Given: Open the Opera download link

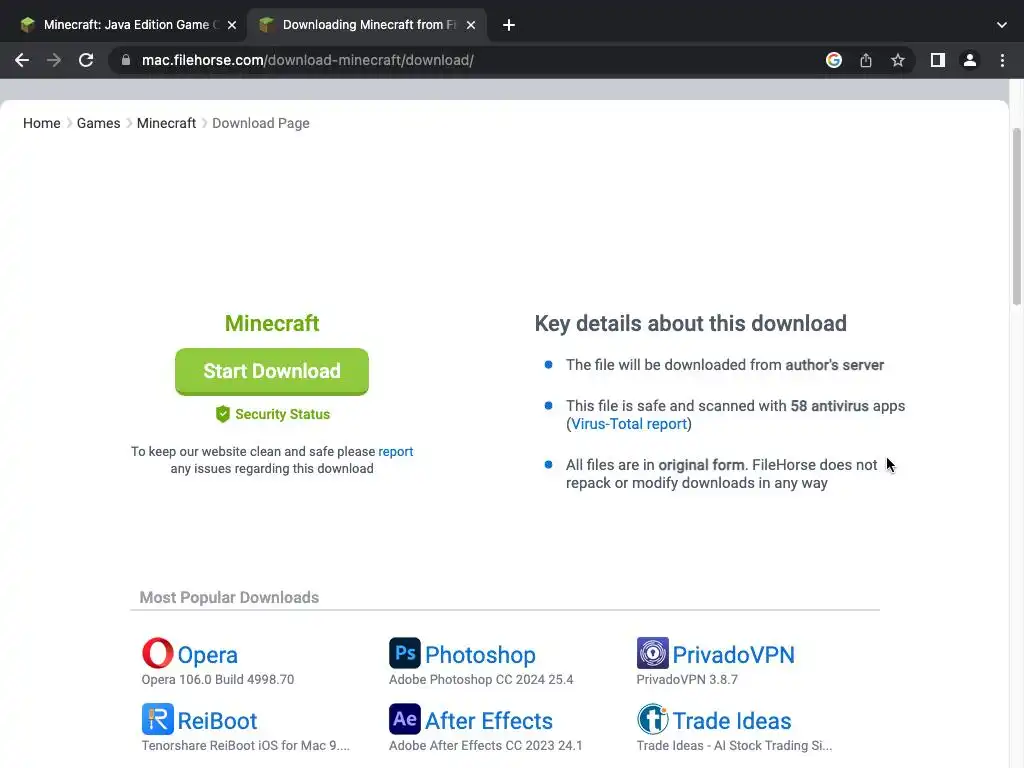Looking at the screenshot, I should 208,655.
